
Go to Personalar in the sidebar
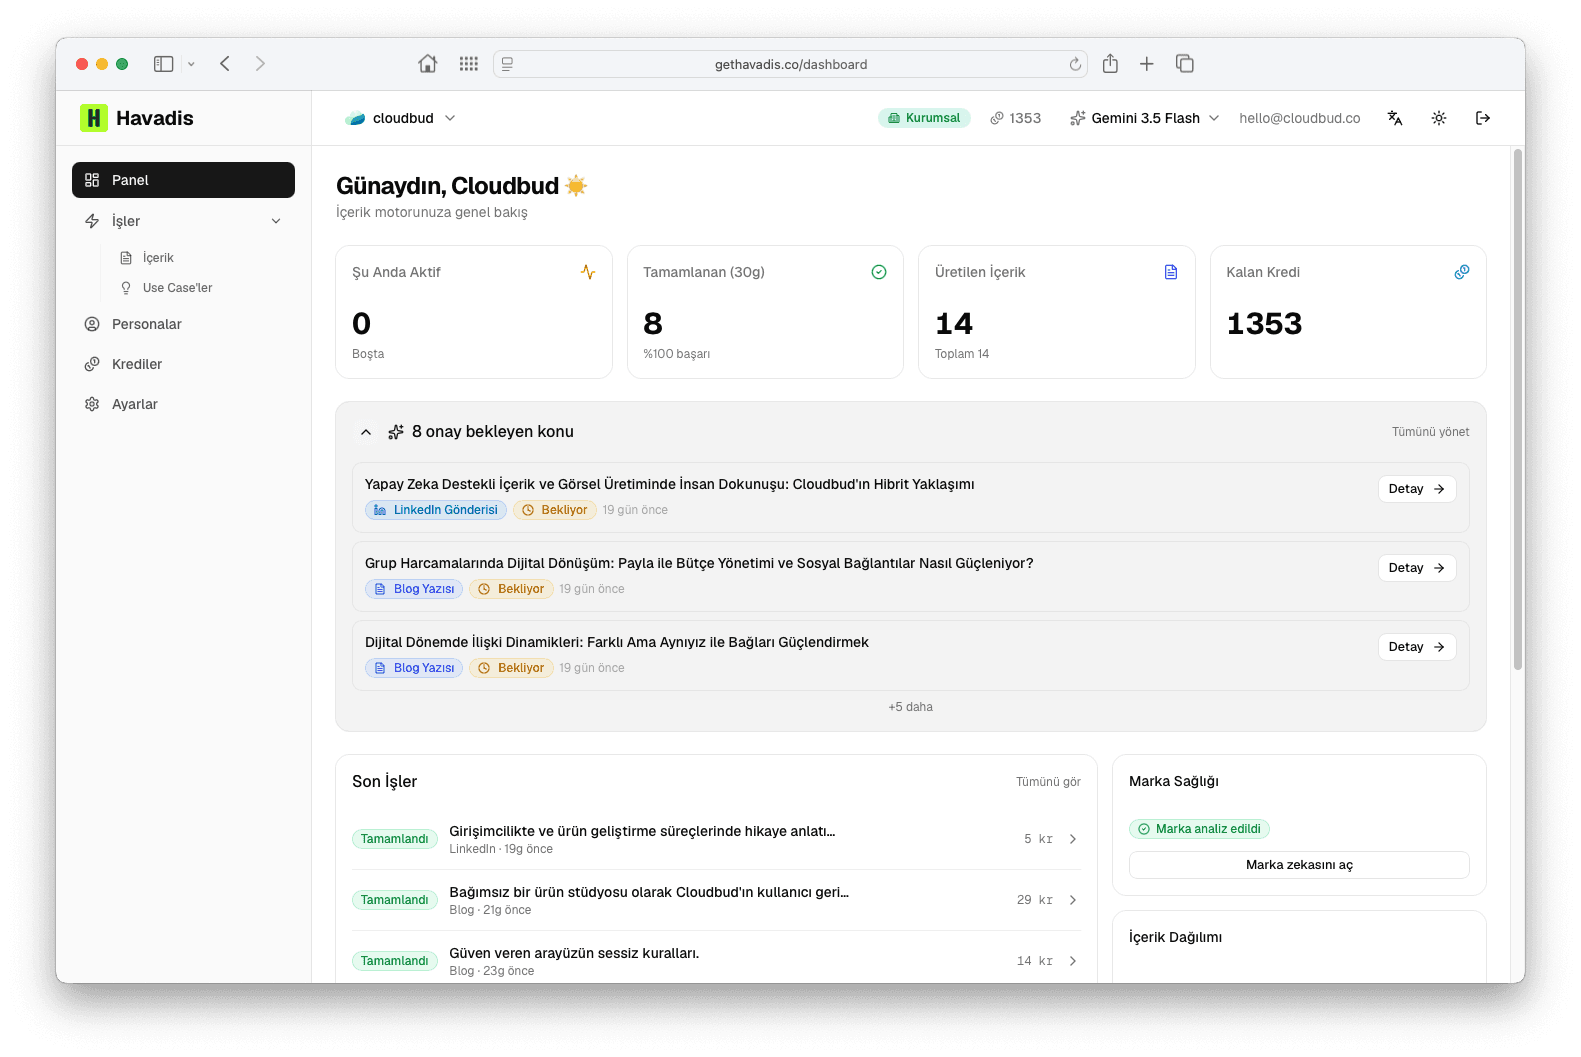pyautogui.click(x=183, y=324)
